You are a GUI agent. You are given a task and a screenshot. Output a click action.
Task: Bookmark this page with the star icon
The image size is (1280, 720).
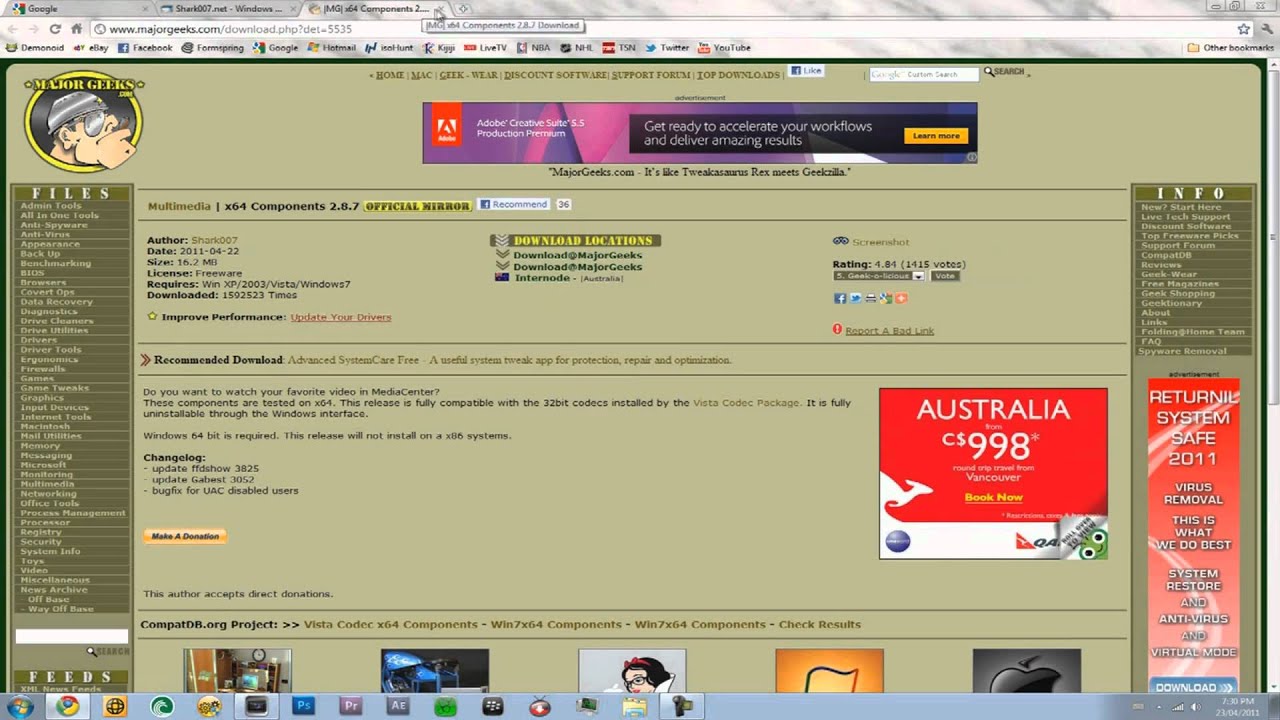coord(1243,29)
